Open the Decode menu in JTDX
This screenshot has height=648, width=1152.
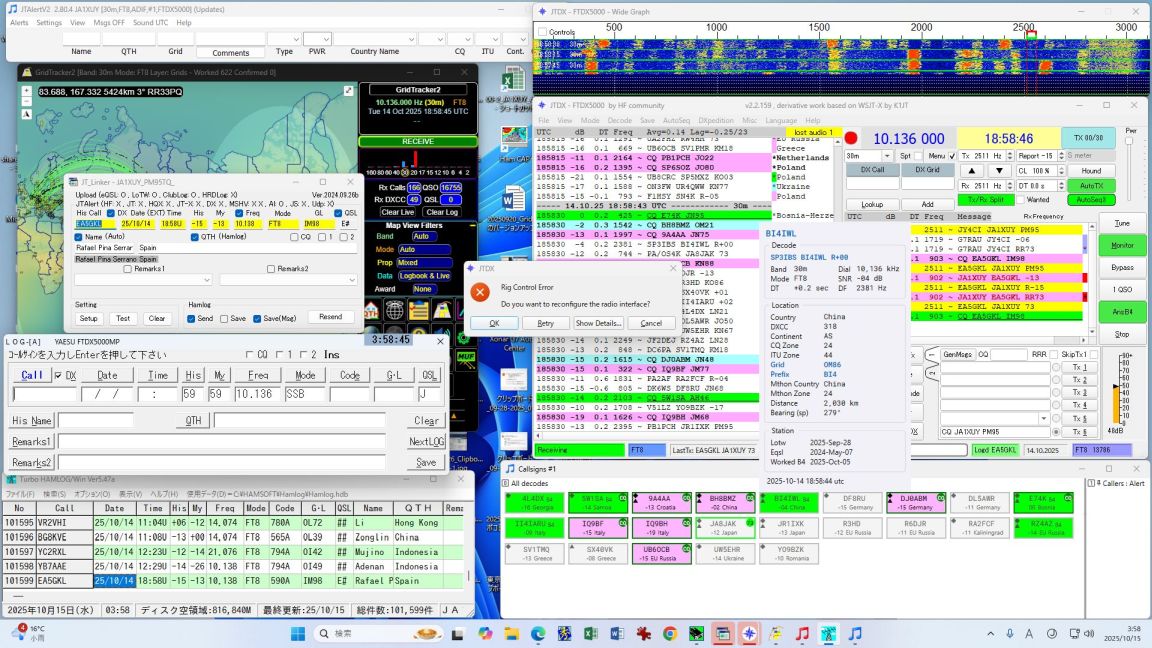pos(620,120)
